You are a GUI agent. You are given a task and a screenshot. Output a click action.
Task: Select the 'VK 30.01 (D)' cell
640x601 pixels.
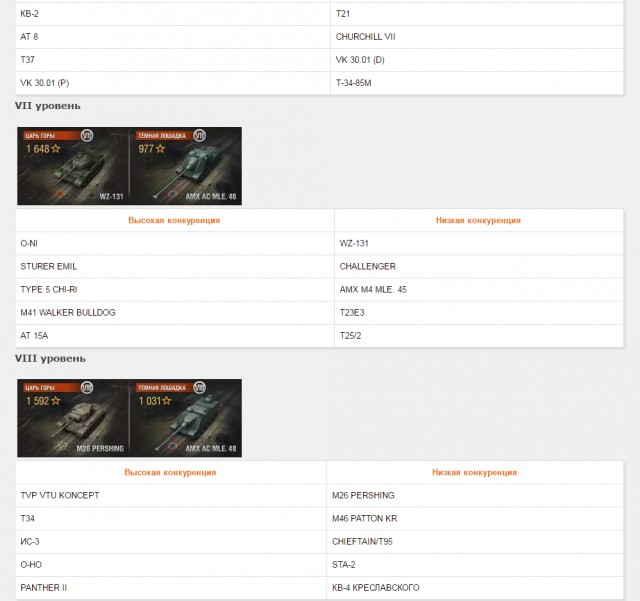[477, 60]
